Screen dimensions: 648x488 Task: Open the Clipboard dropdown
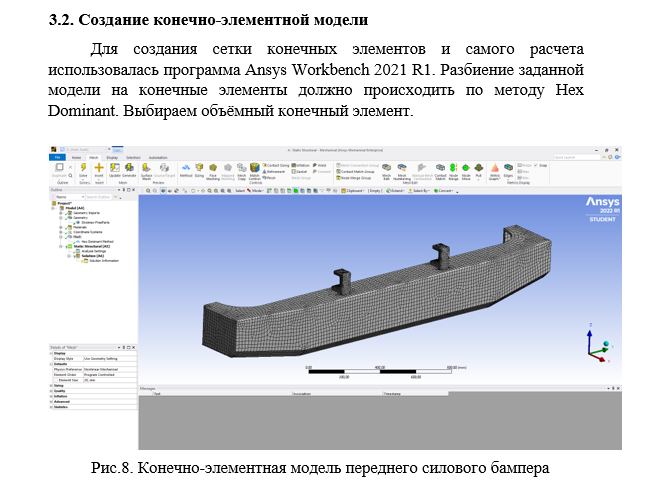point(353,191)
